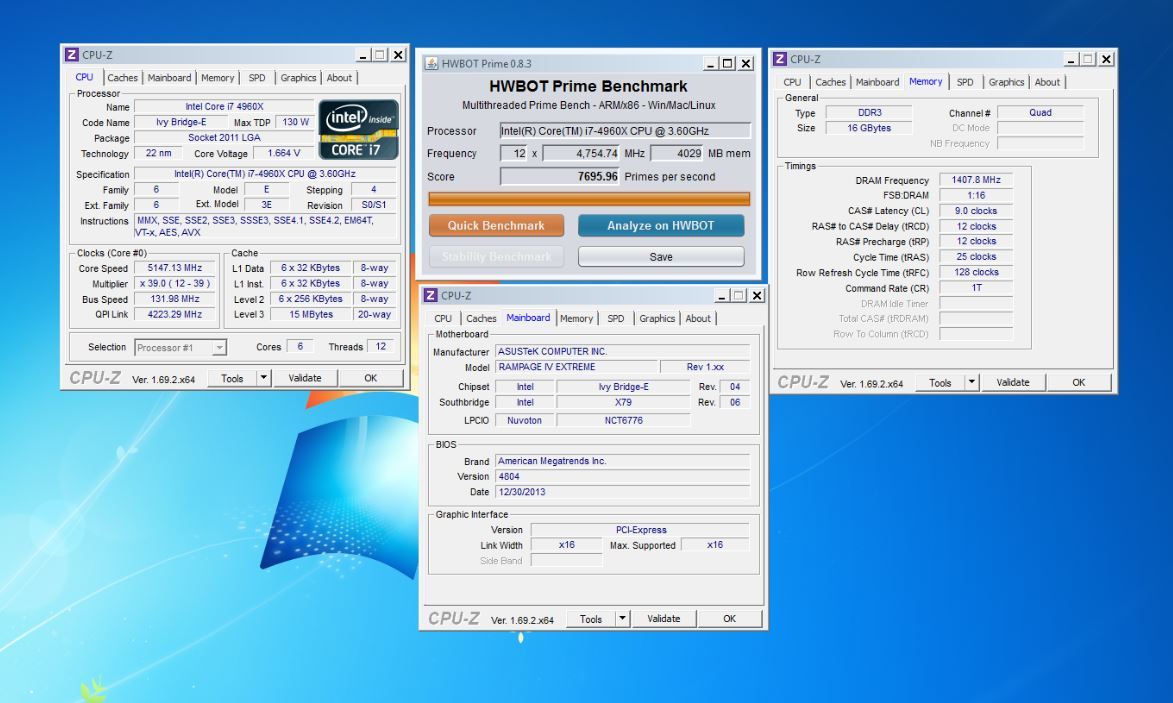Click the CAS# Latency value 9.0 clocks
1173x703 pixels.
click(976, 210)
